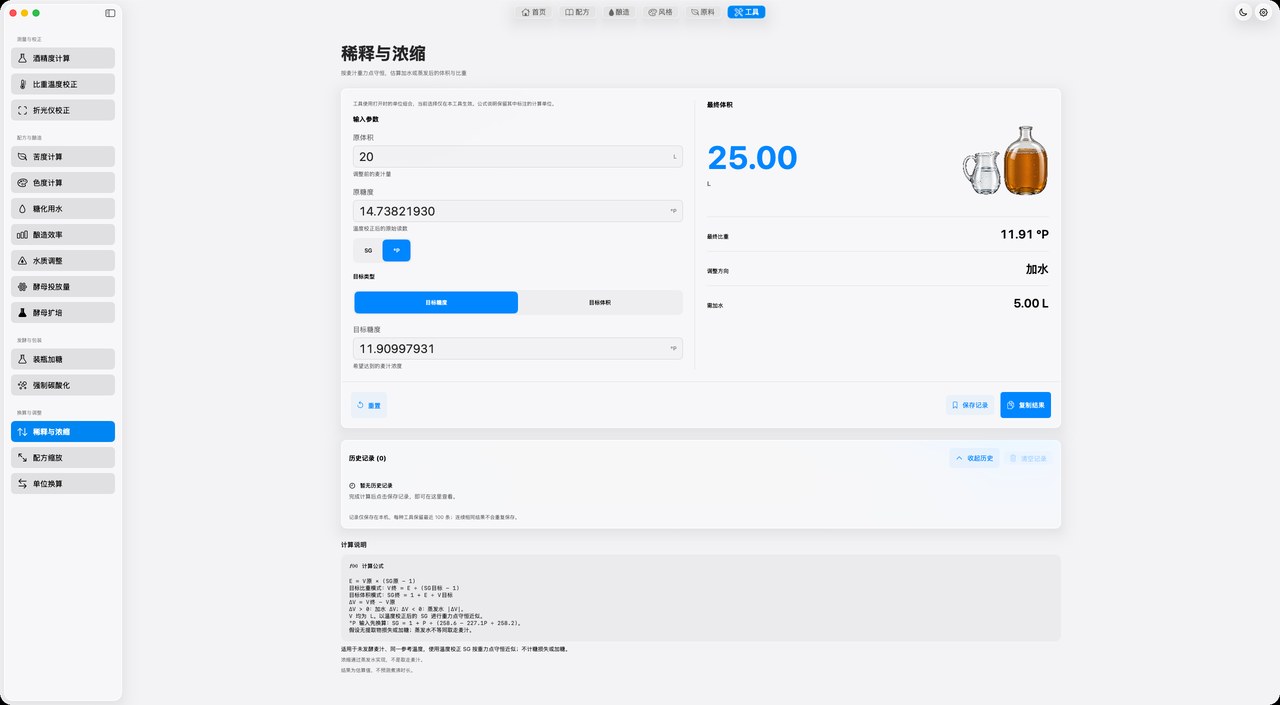This screenshot has width=1280, height=705.
Task: Click the 加水 adjustment direction value
Action: [1037, 269]
